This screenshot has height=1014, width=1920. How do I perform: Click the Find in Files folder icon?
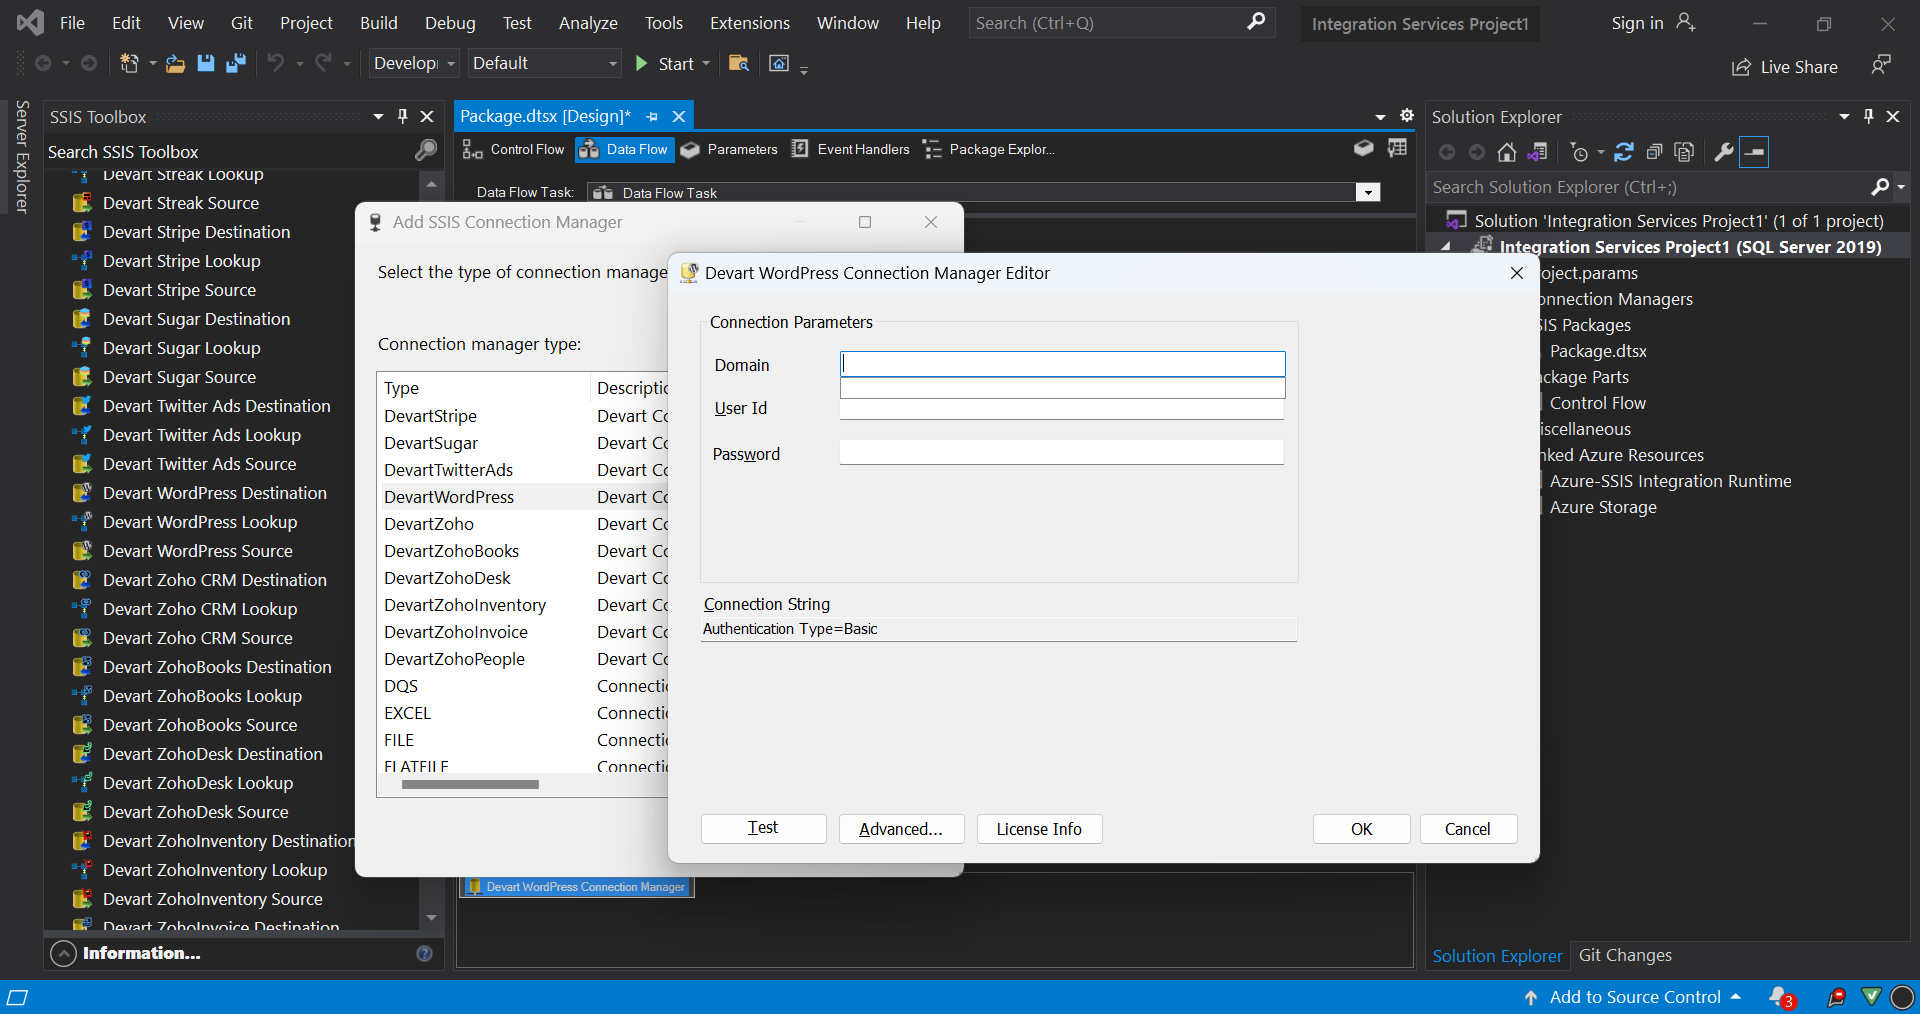coord(739,63)
